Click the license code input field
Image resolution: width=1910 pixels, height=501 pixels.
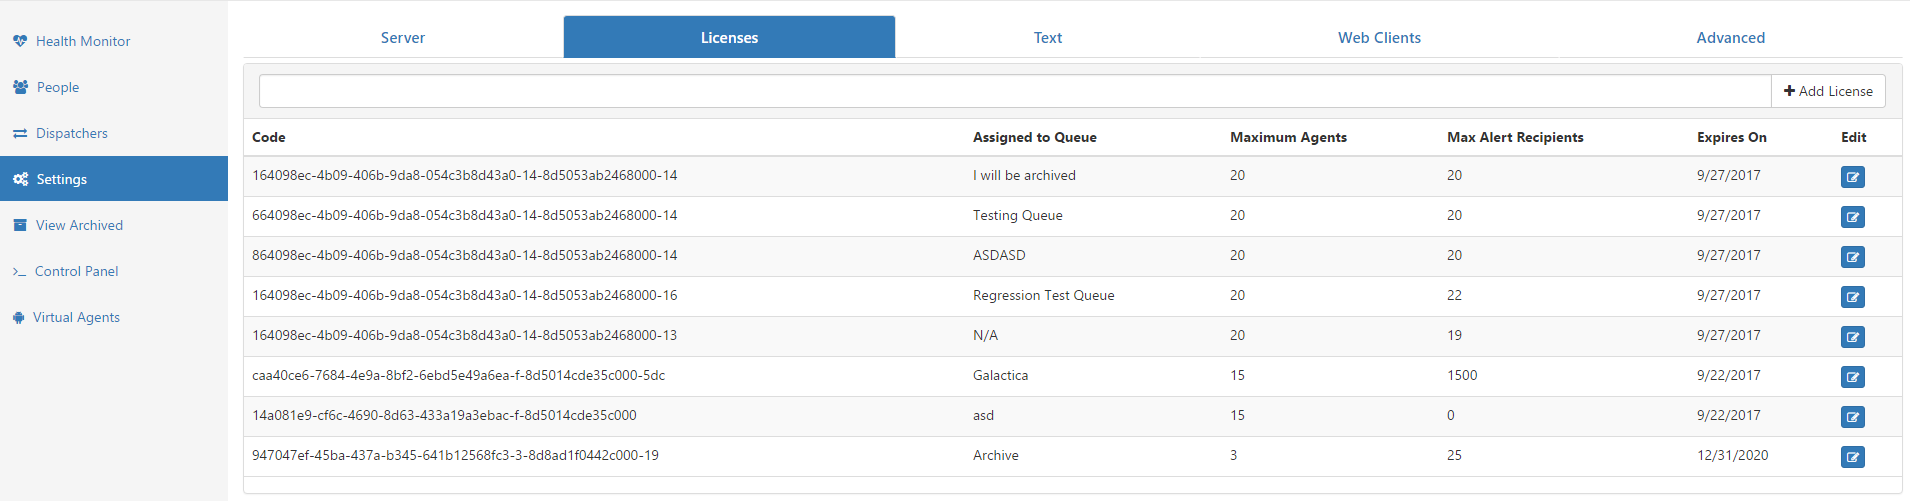tap(1015, 91)
